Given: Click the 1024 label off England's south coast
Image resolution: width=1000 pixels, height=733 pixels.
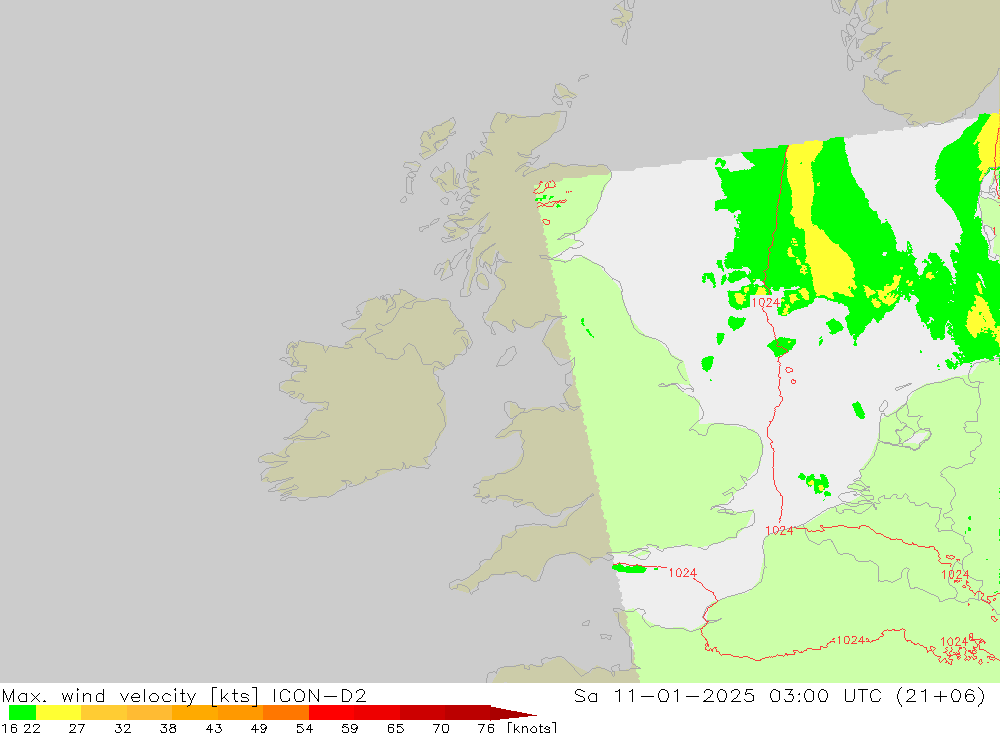Looking at the screenshot, I should 682,573.
